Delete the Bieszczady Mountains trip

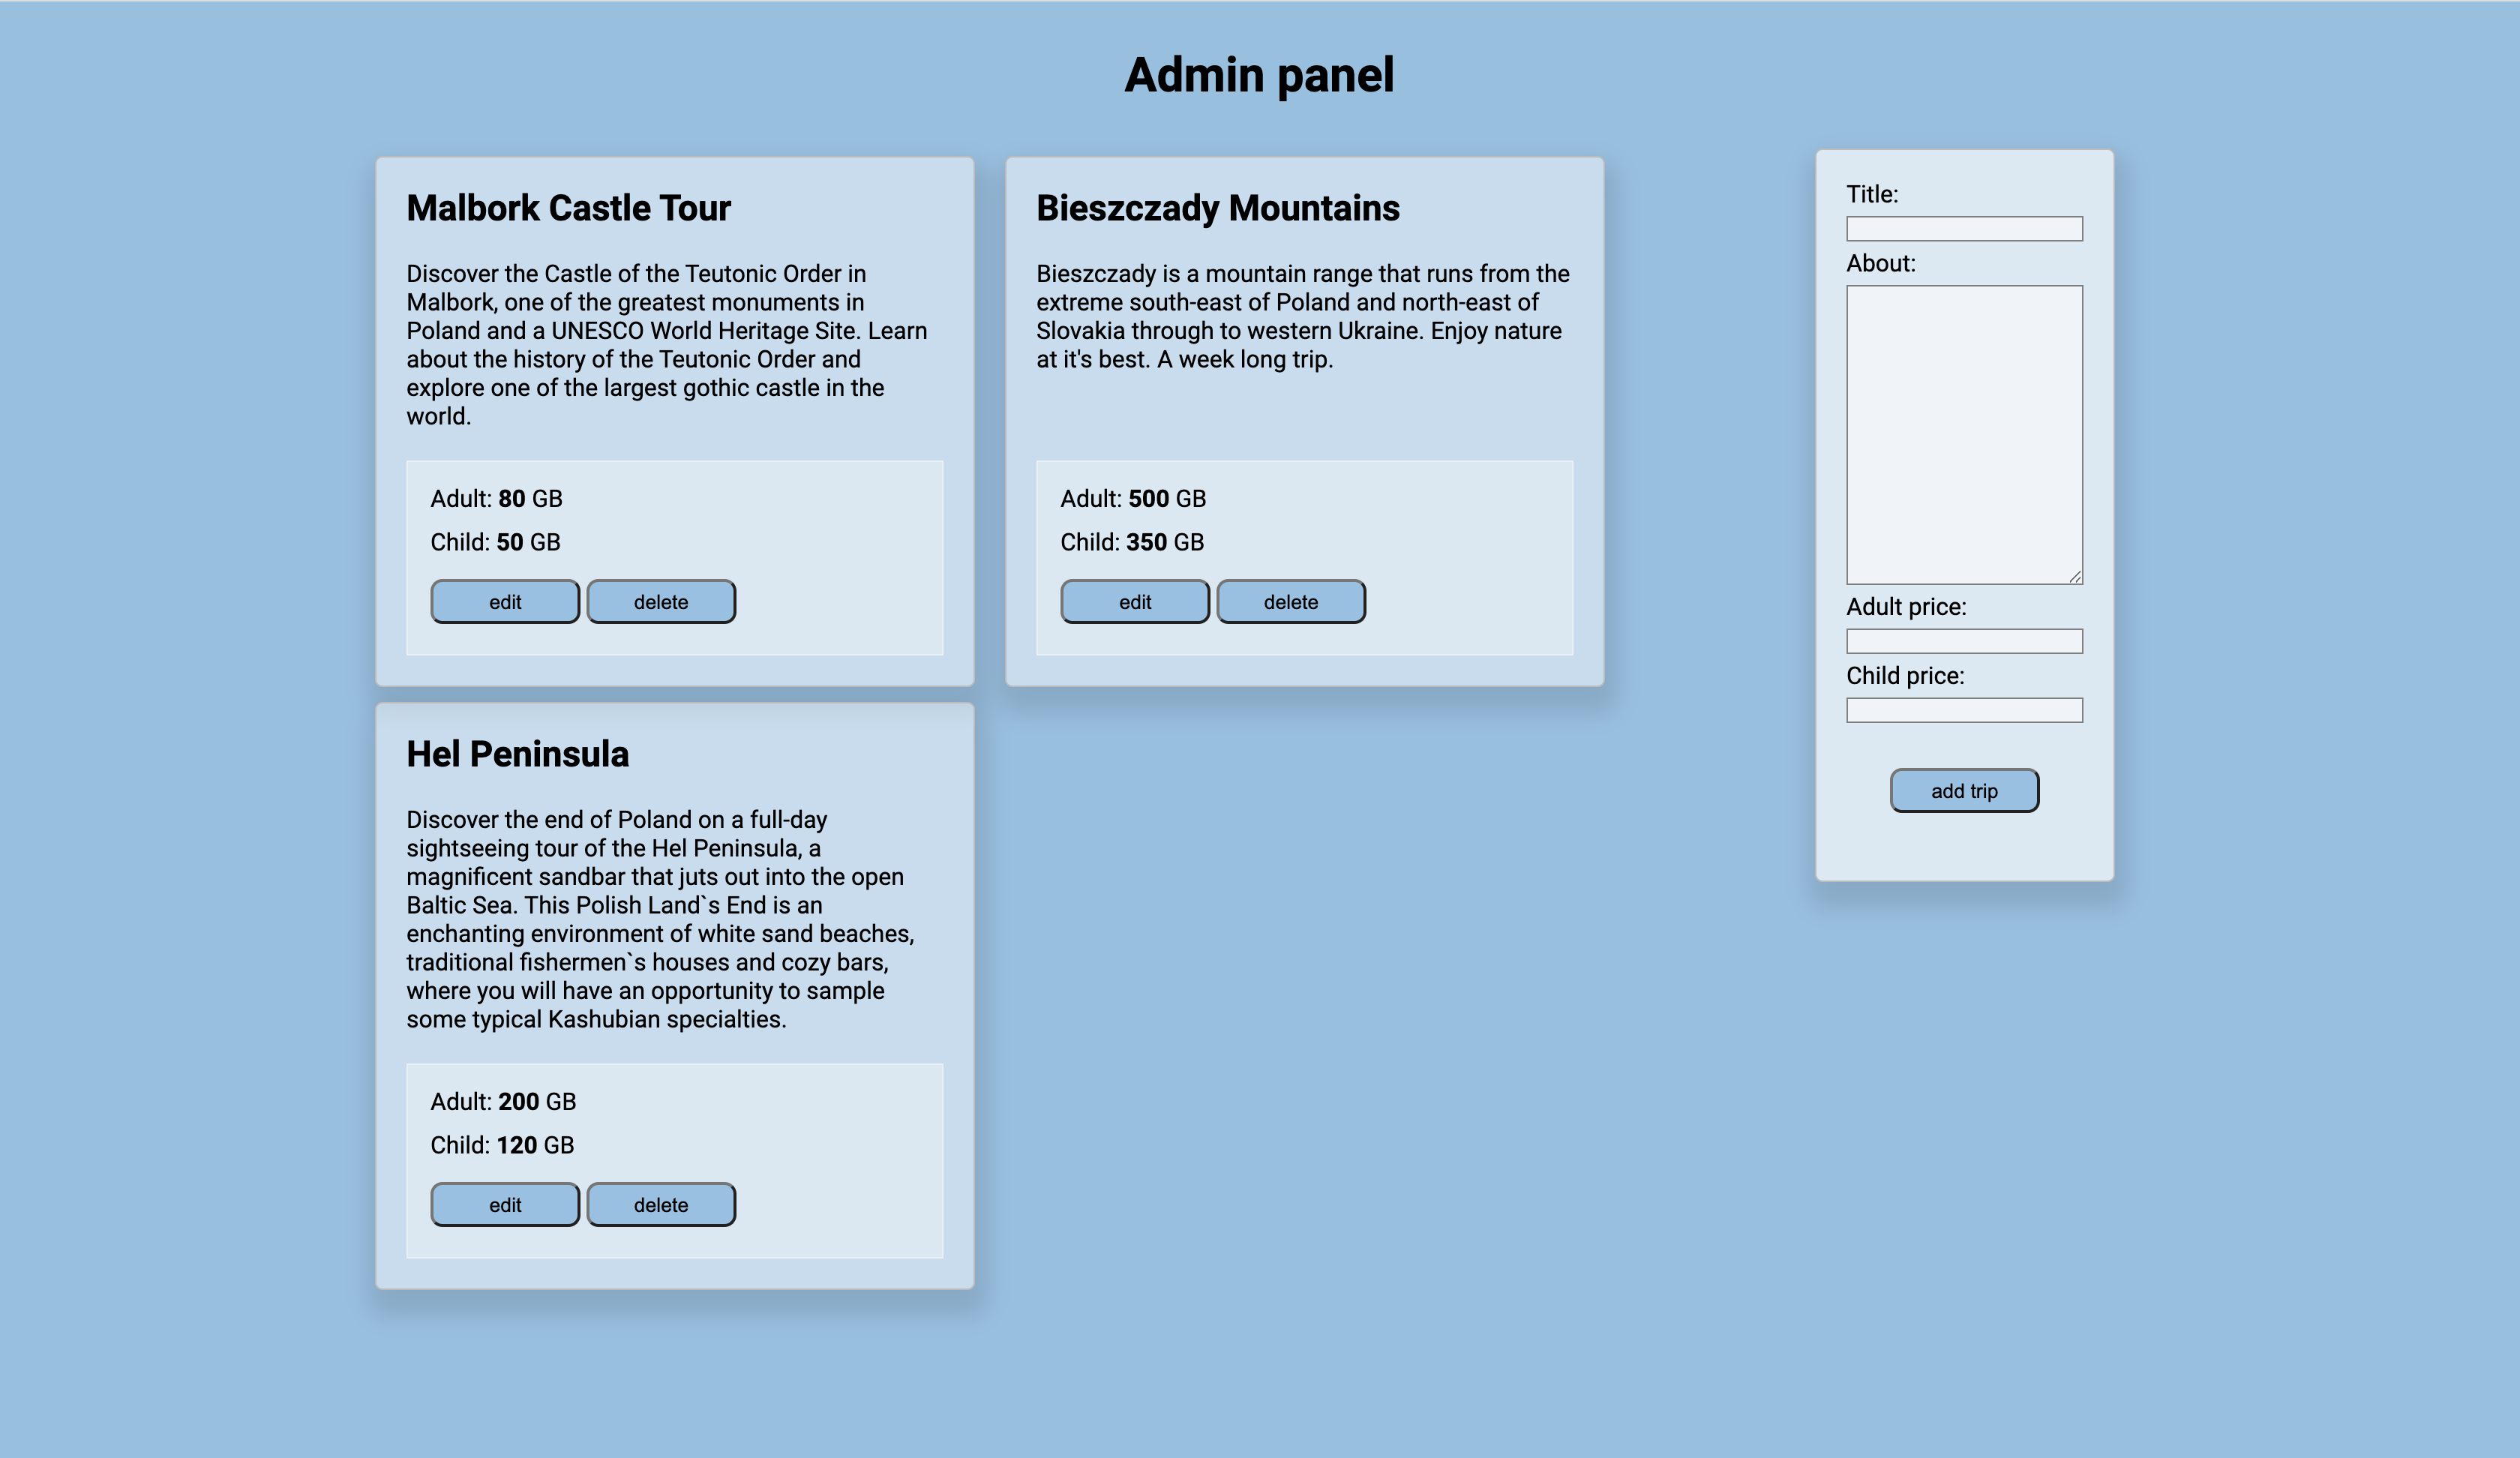(1291, 602)
